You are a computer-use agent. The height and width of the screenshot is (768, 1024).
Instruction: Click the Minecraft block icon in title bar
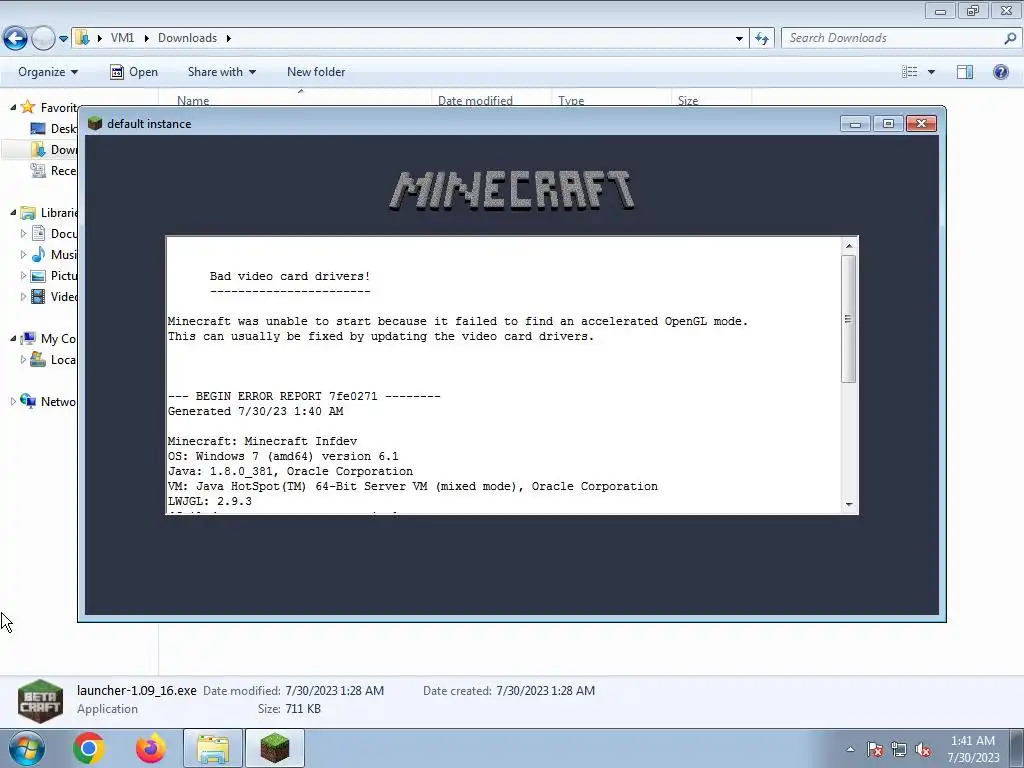95,123
